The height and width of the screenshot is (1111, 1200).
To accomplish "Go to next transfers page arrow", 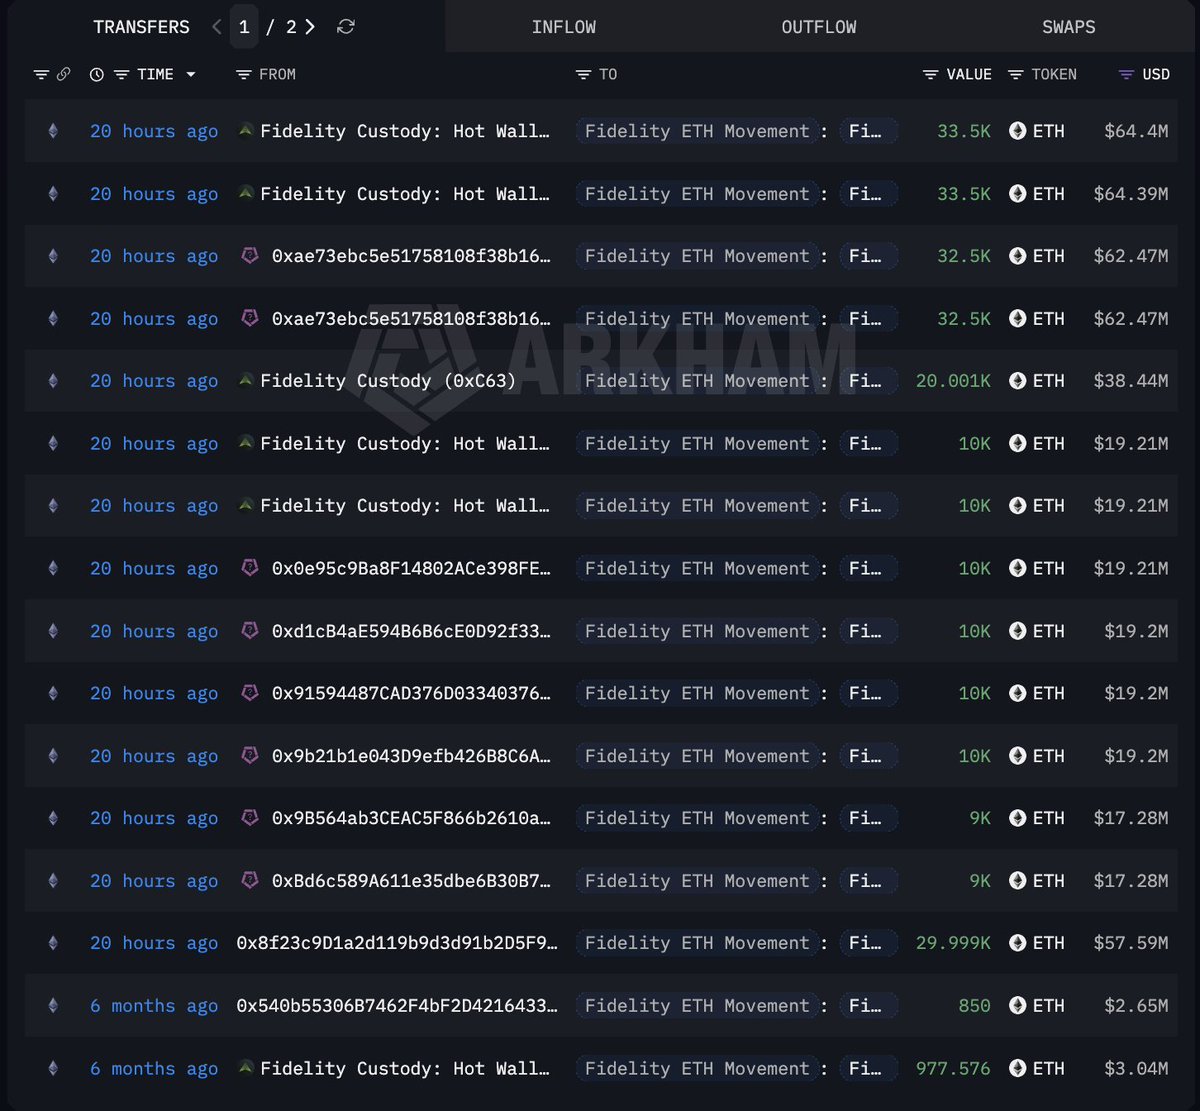I will tap(311, 27).
